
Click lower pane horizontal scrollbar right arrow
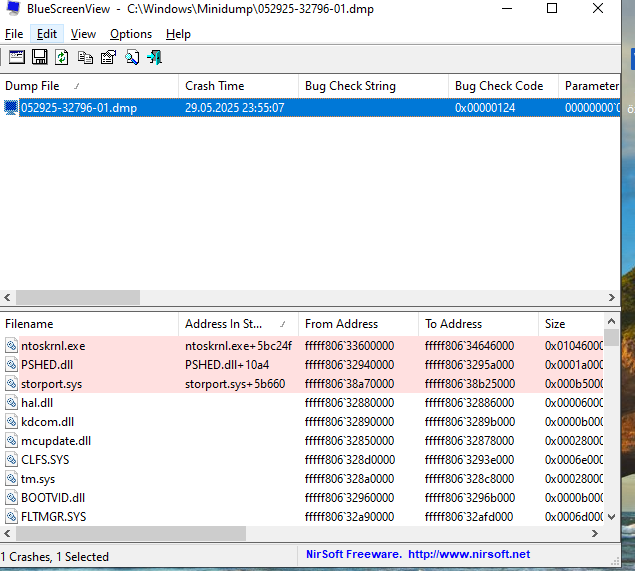tap(595, 533)
